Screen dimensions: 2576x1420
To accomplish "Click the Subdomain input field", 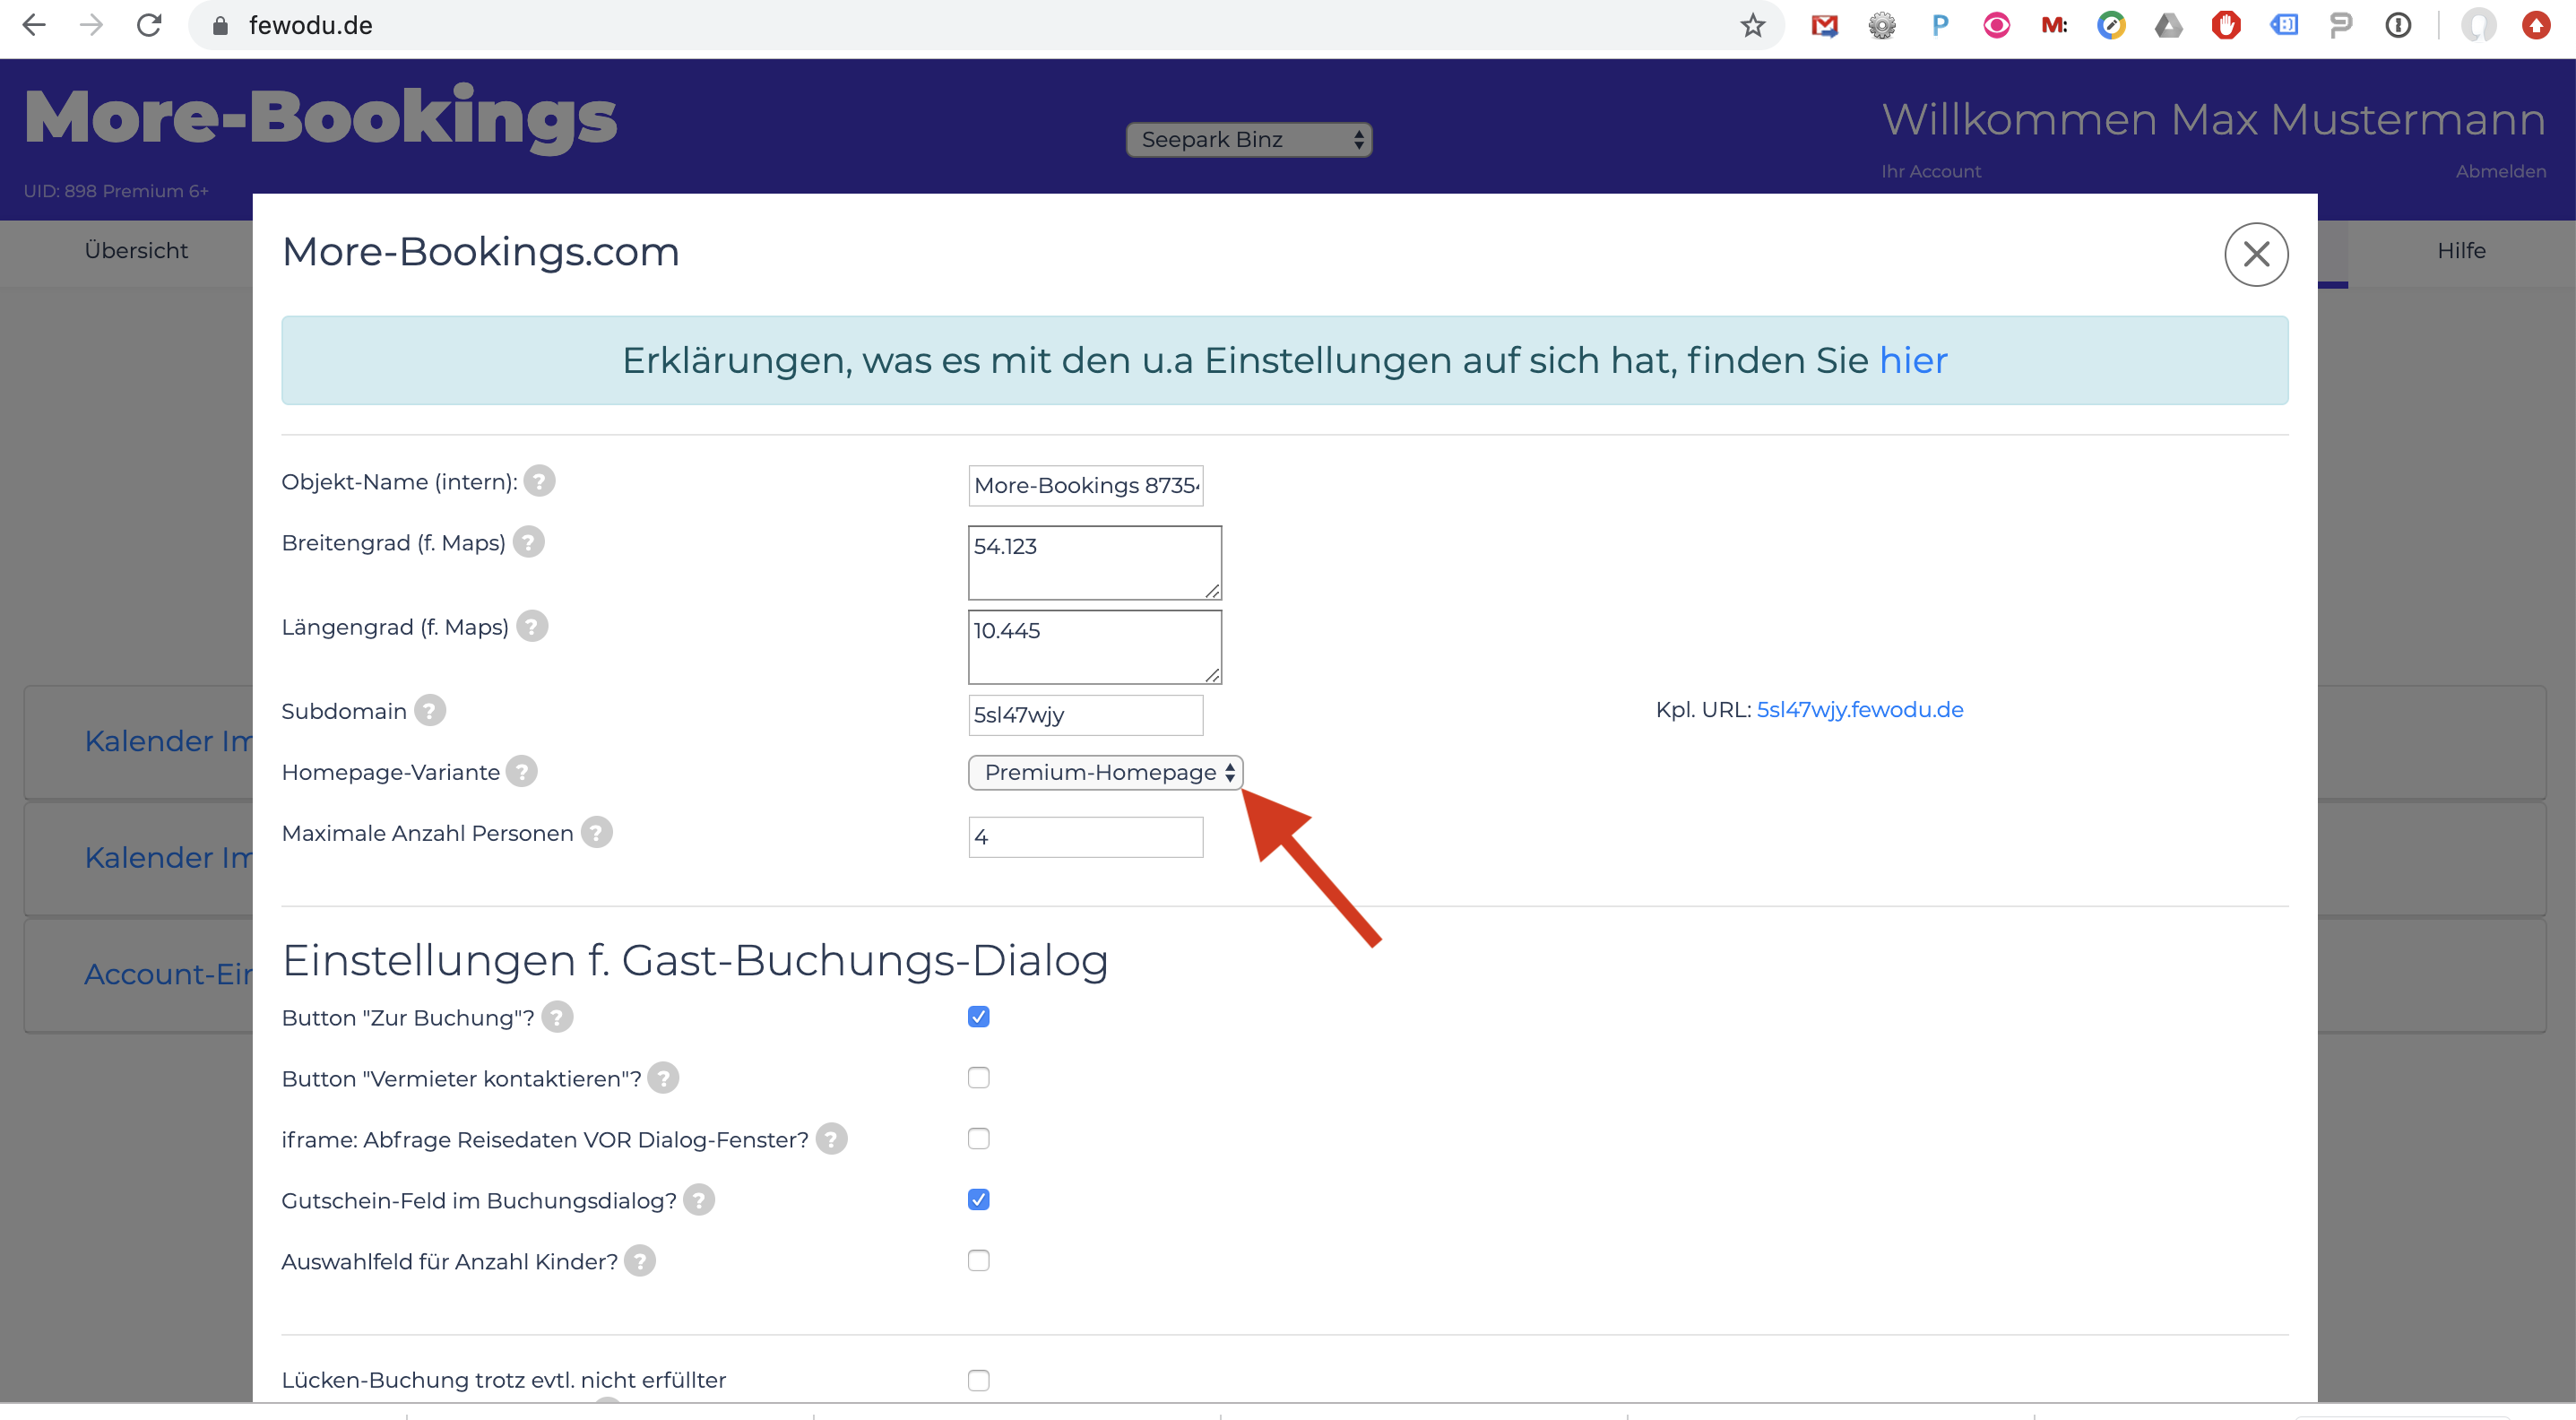I will tap(1085, 715).
